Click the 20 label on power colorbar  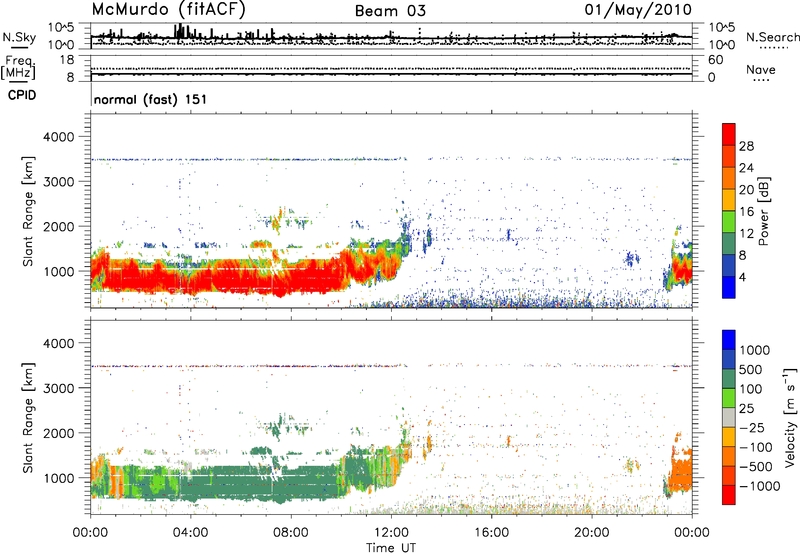pos(746,190)
